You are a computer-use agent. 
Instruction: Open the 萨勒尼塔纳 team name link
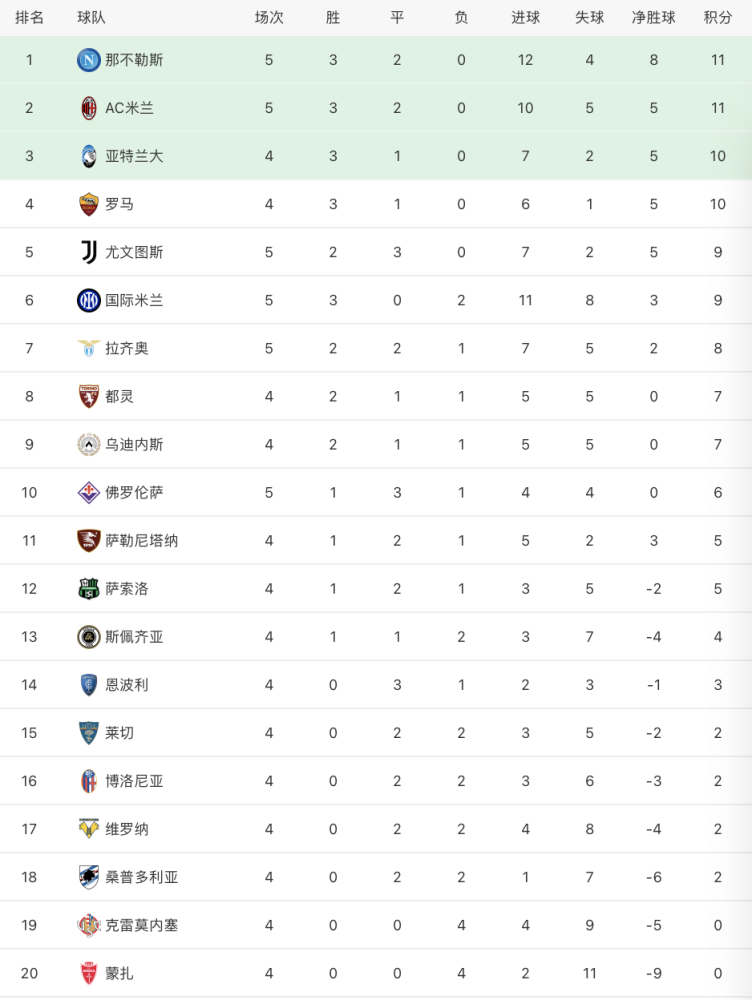click(x=142, y=541)
